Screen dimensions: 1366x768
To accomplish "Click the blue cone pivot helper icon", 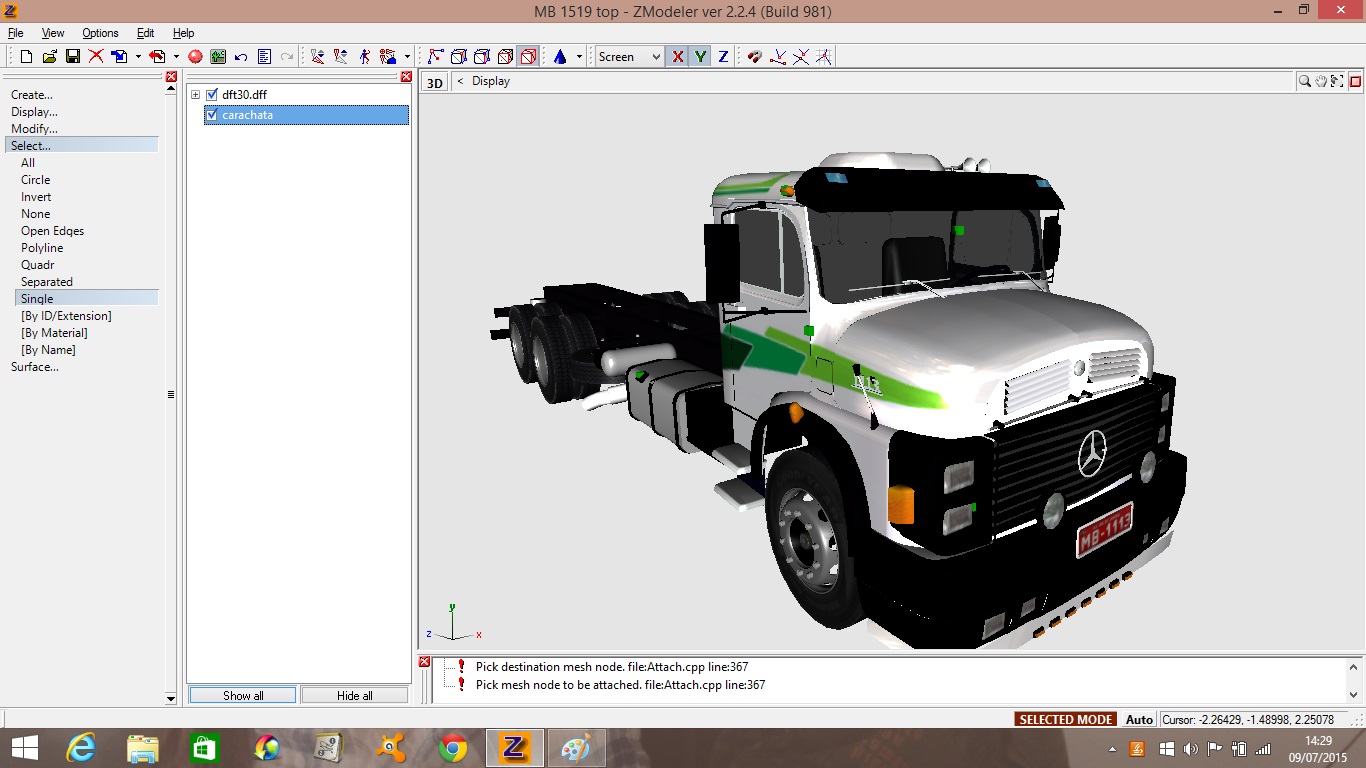I will coord(560,57).
